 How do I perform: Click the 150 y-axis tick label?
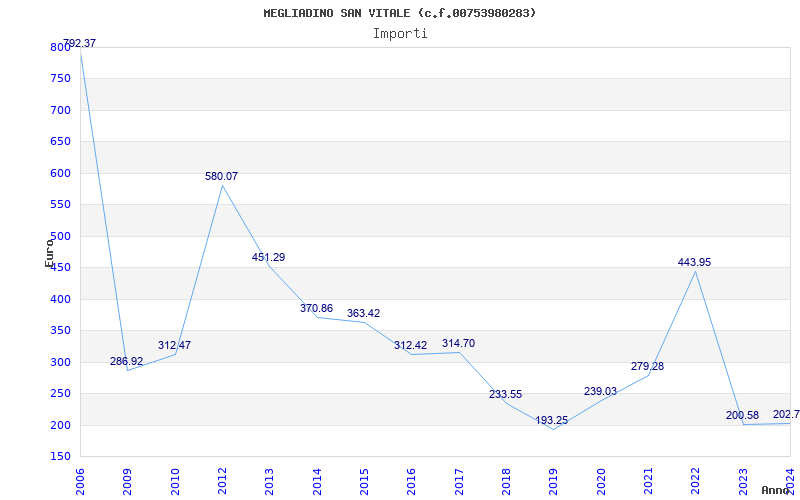[x=60, y=457]
